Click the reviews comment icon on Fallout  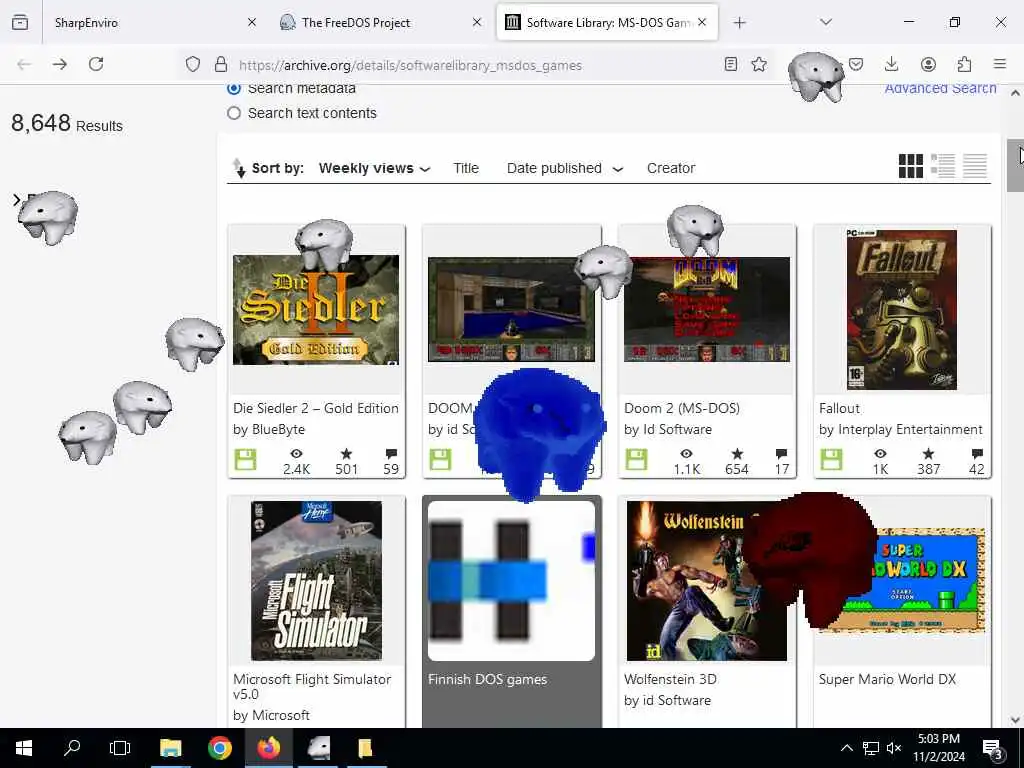click(x=977, y=453)
